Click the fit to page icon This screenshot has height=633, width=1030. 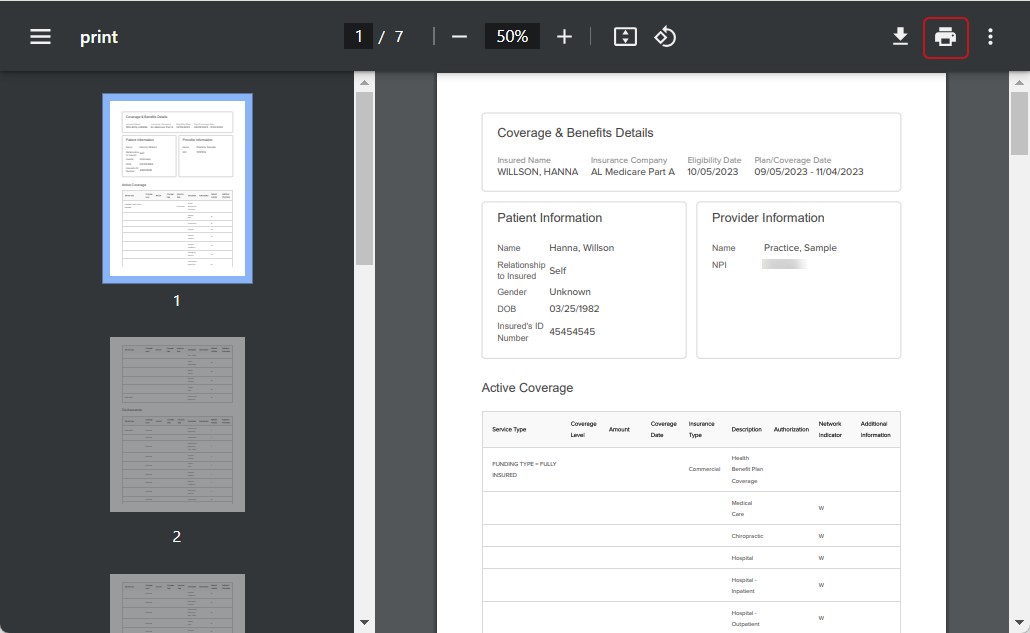coord(625,37)
